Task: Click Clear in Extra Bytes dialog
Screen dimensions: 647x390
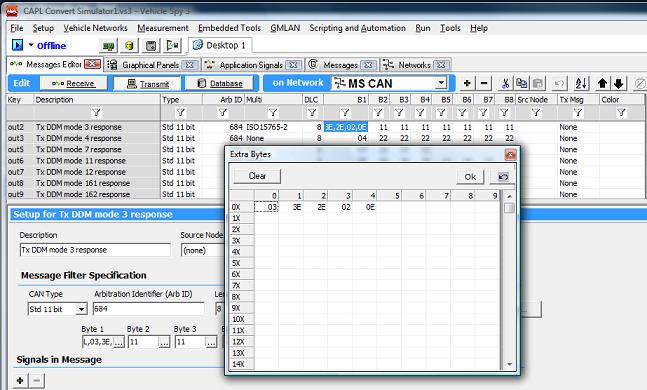Action: (x=257, y=176)
